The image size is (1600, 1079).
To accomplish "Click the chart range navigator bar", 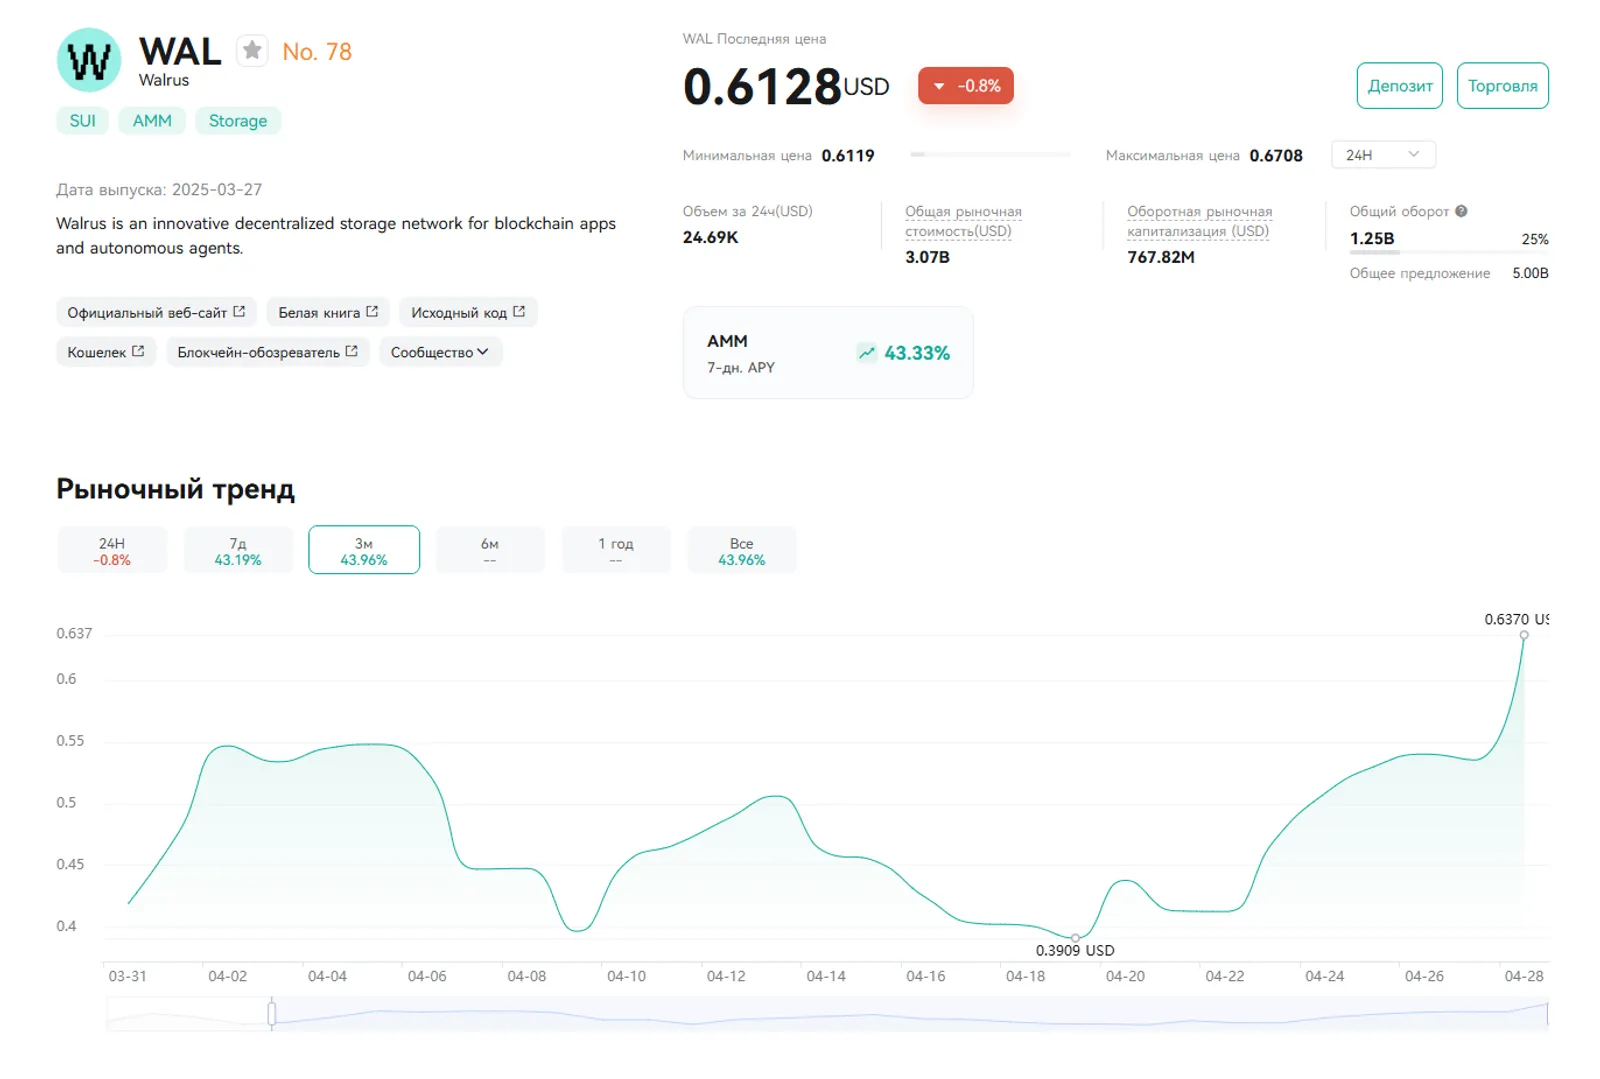I will click(x=827, y=1014).
